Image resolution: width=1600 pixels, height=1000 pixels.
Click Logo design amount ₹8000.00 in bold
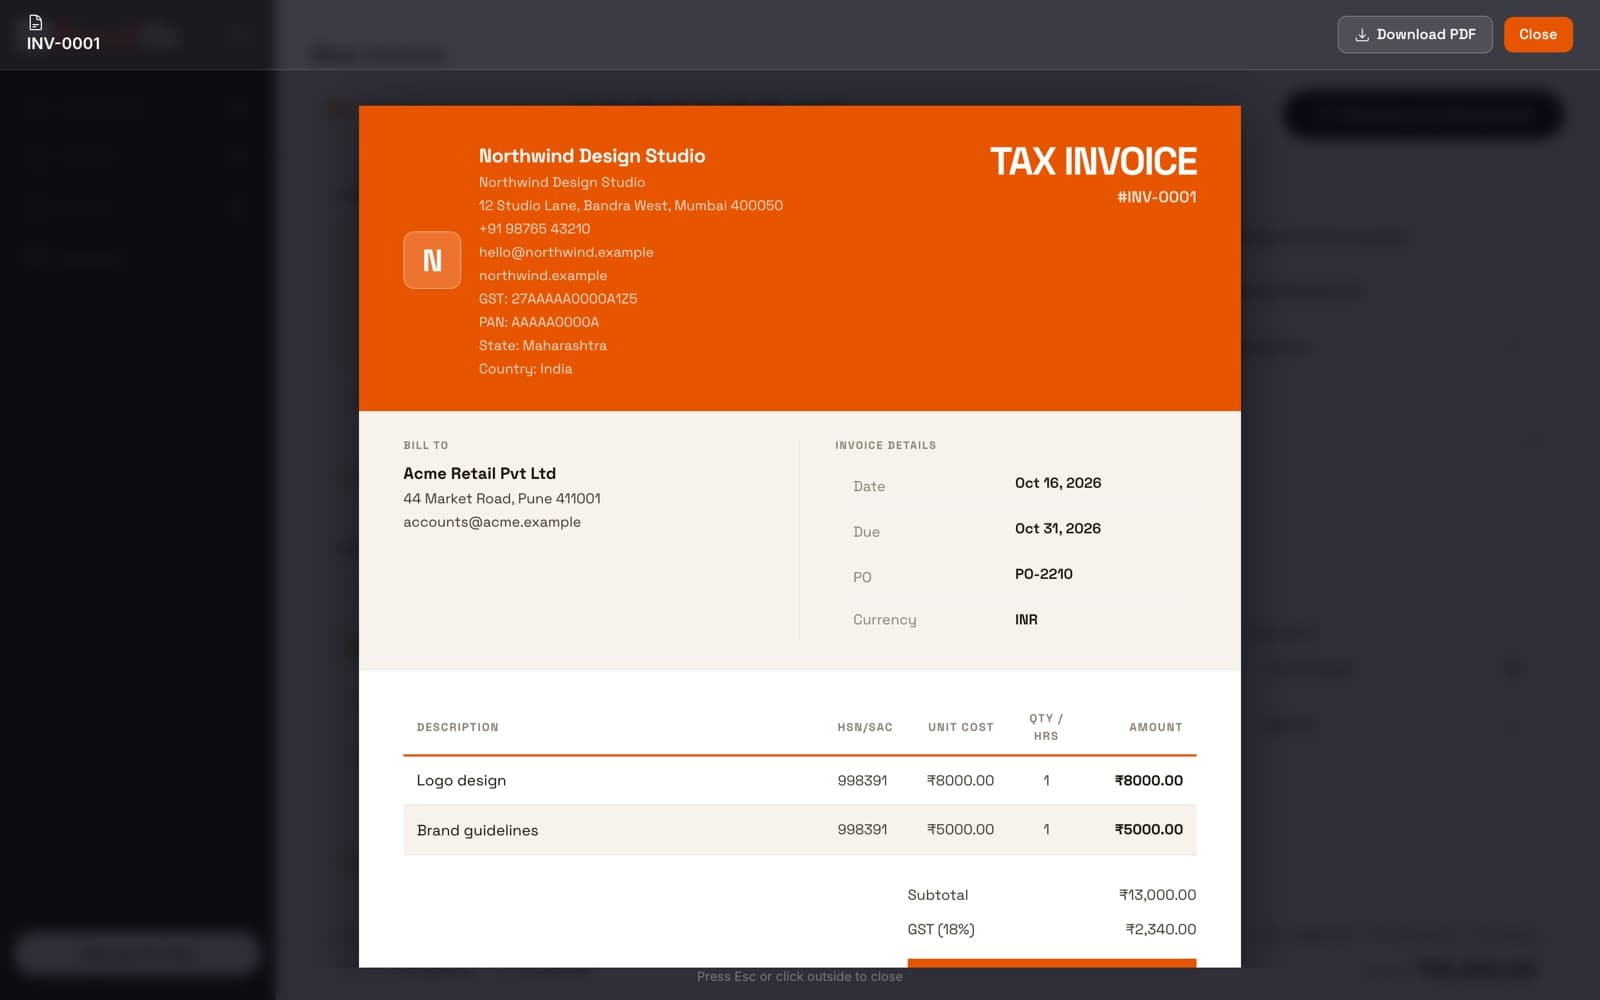1149,780
